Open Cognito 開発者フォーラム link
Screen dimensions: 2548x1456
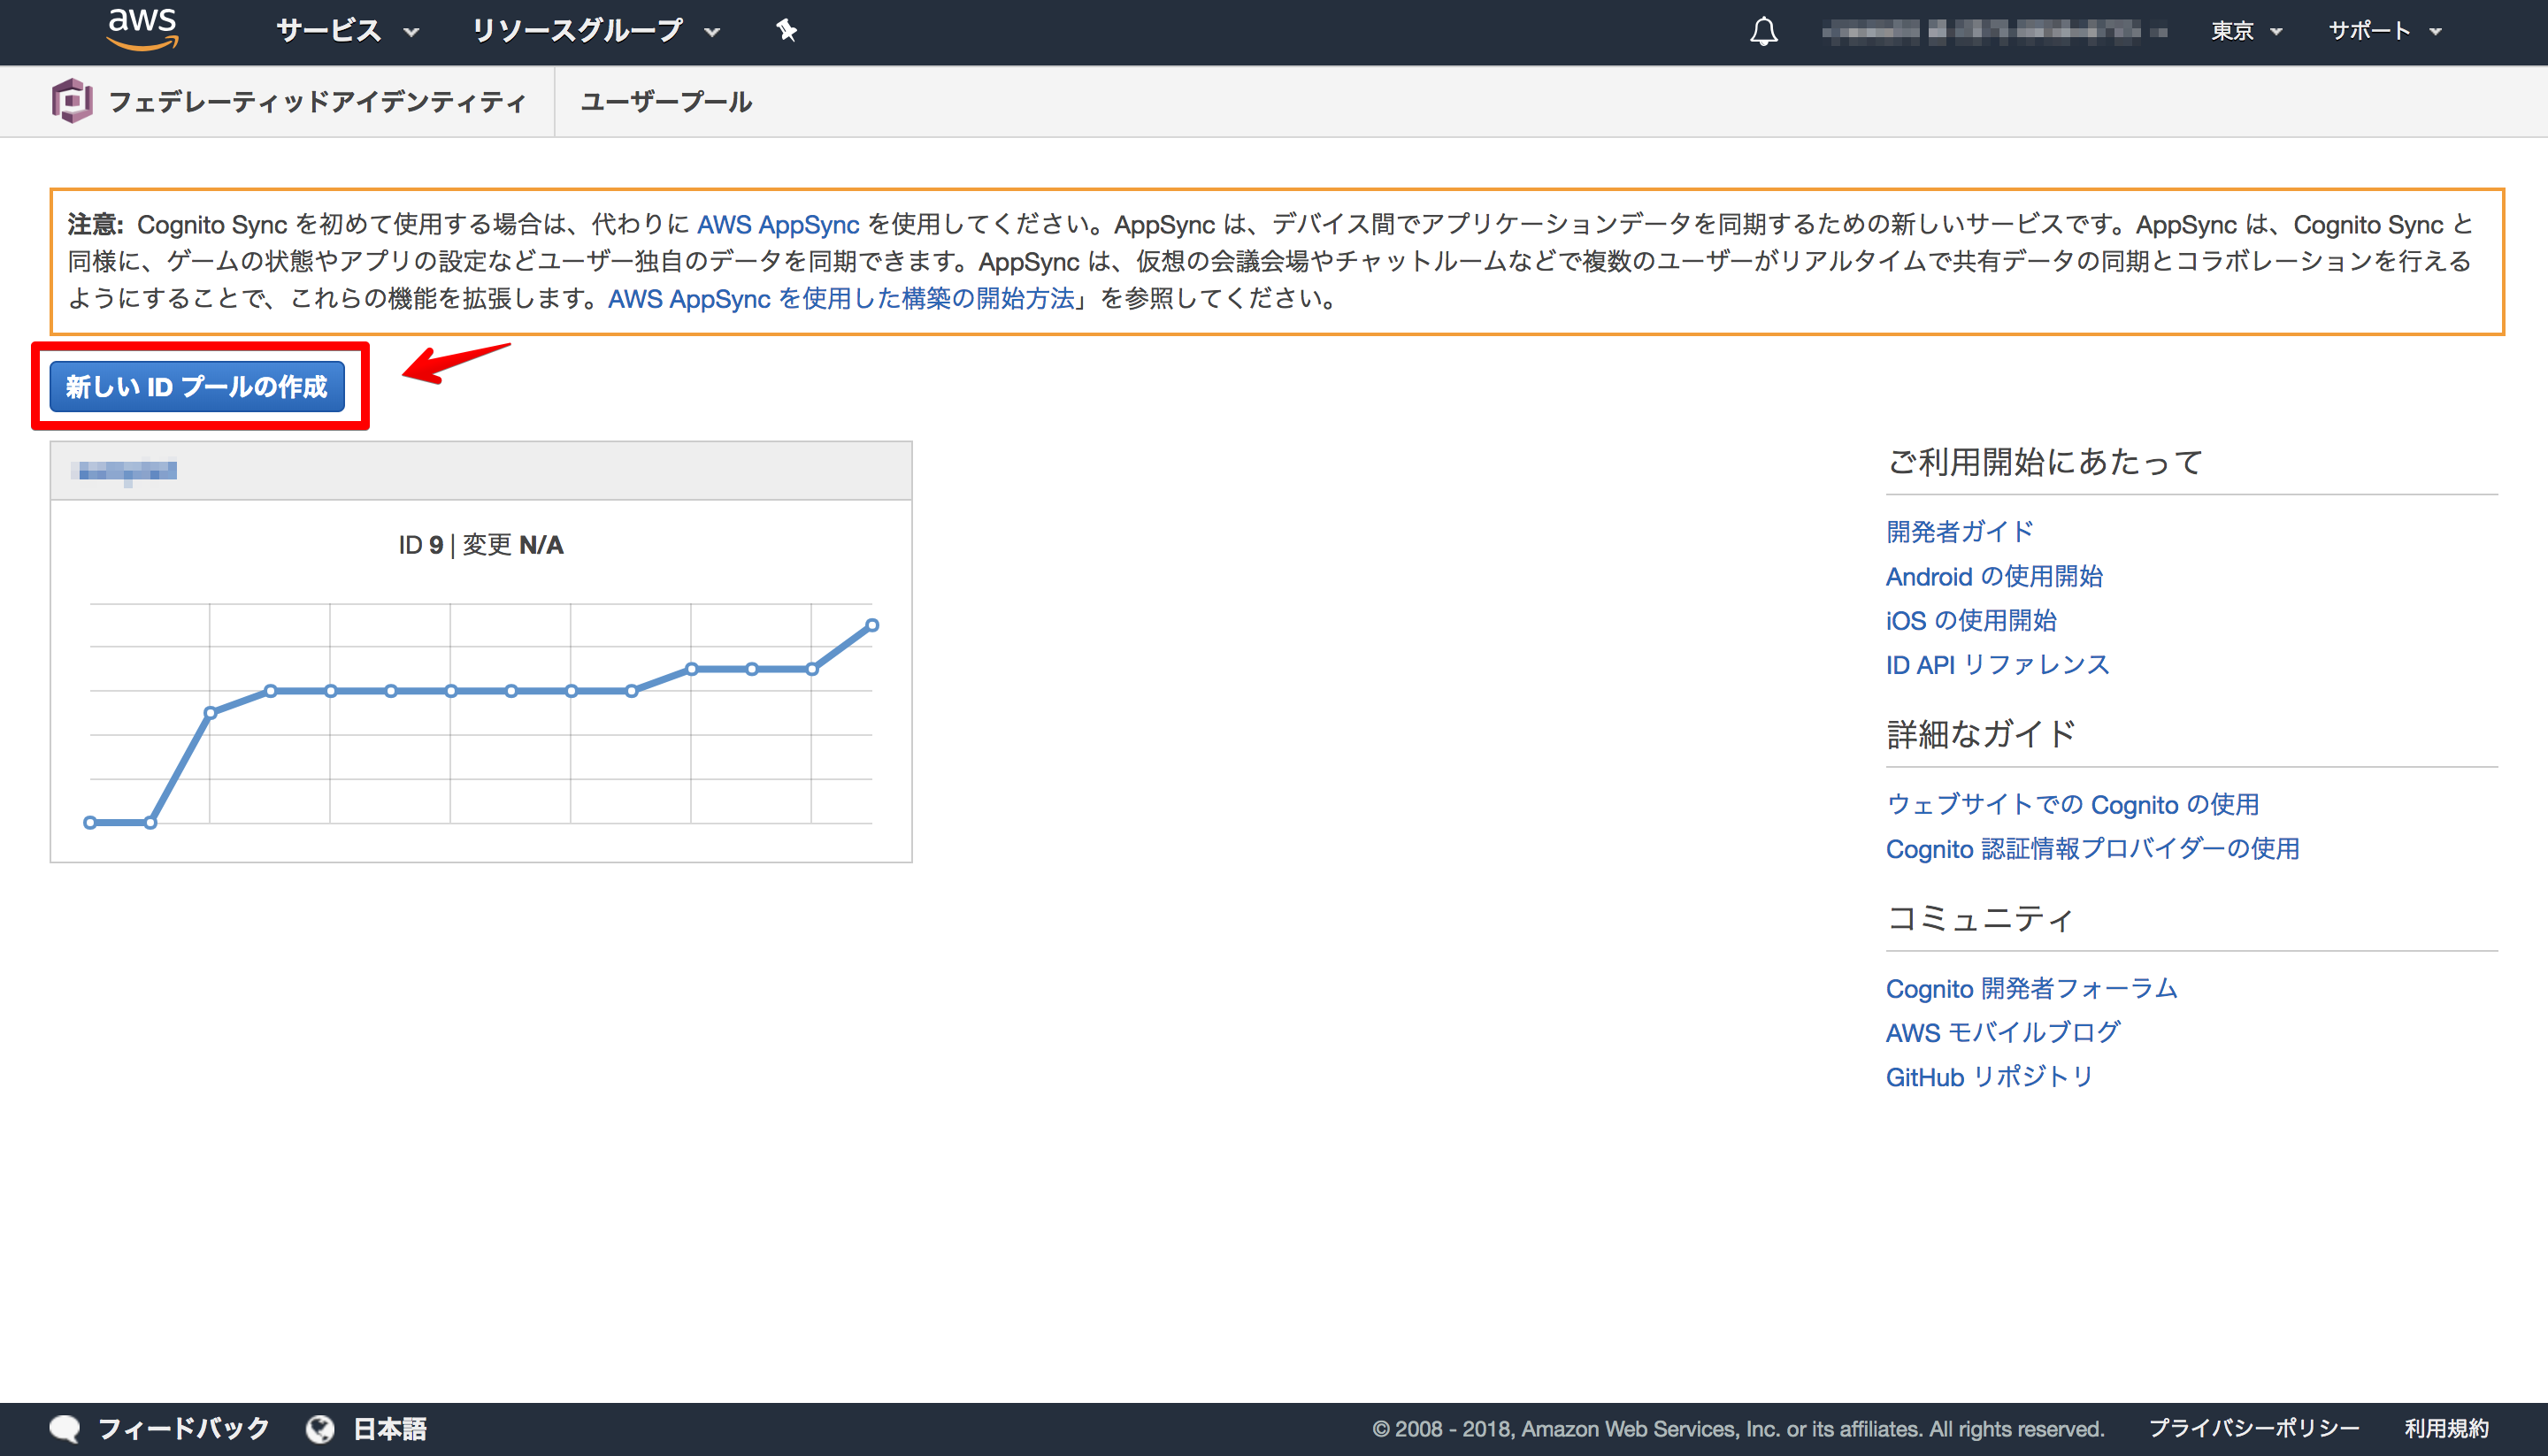2031,988
